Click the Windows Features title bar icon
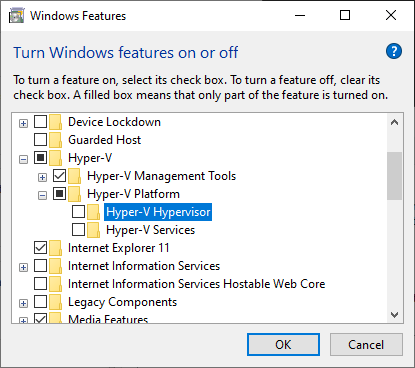Viewport: 415px width, 368px height. pos(17,16)
